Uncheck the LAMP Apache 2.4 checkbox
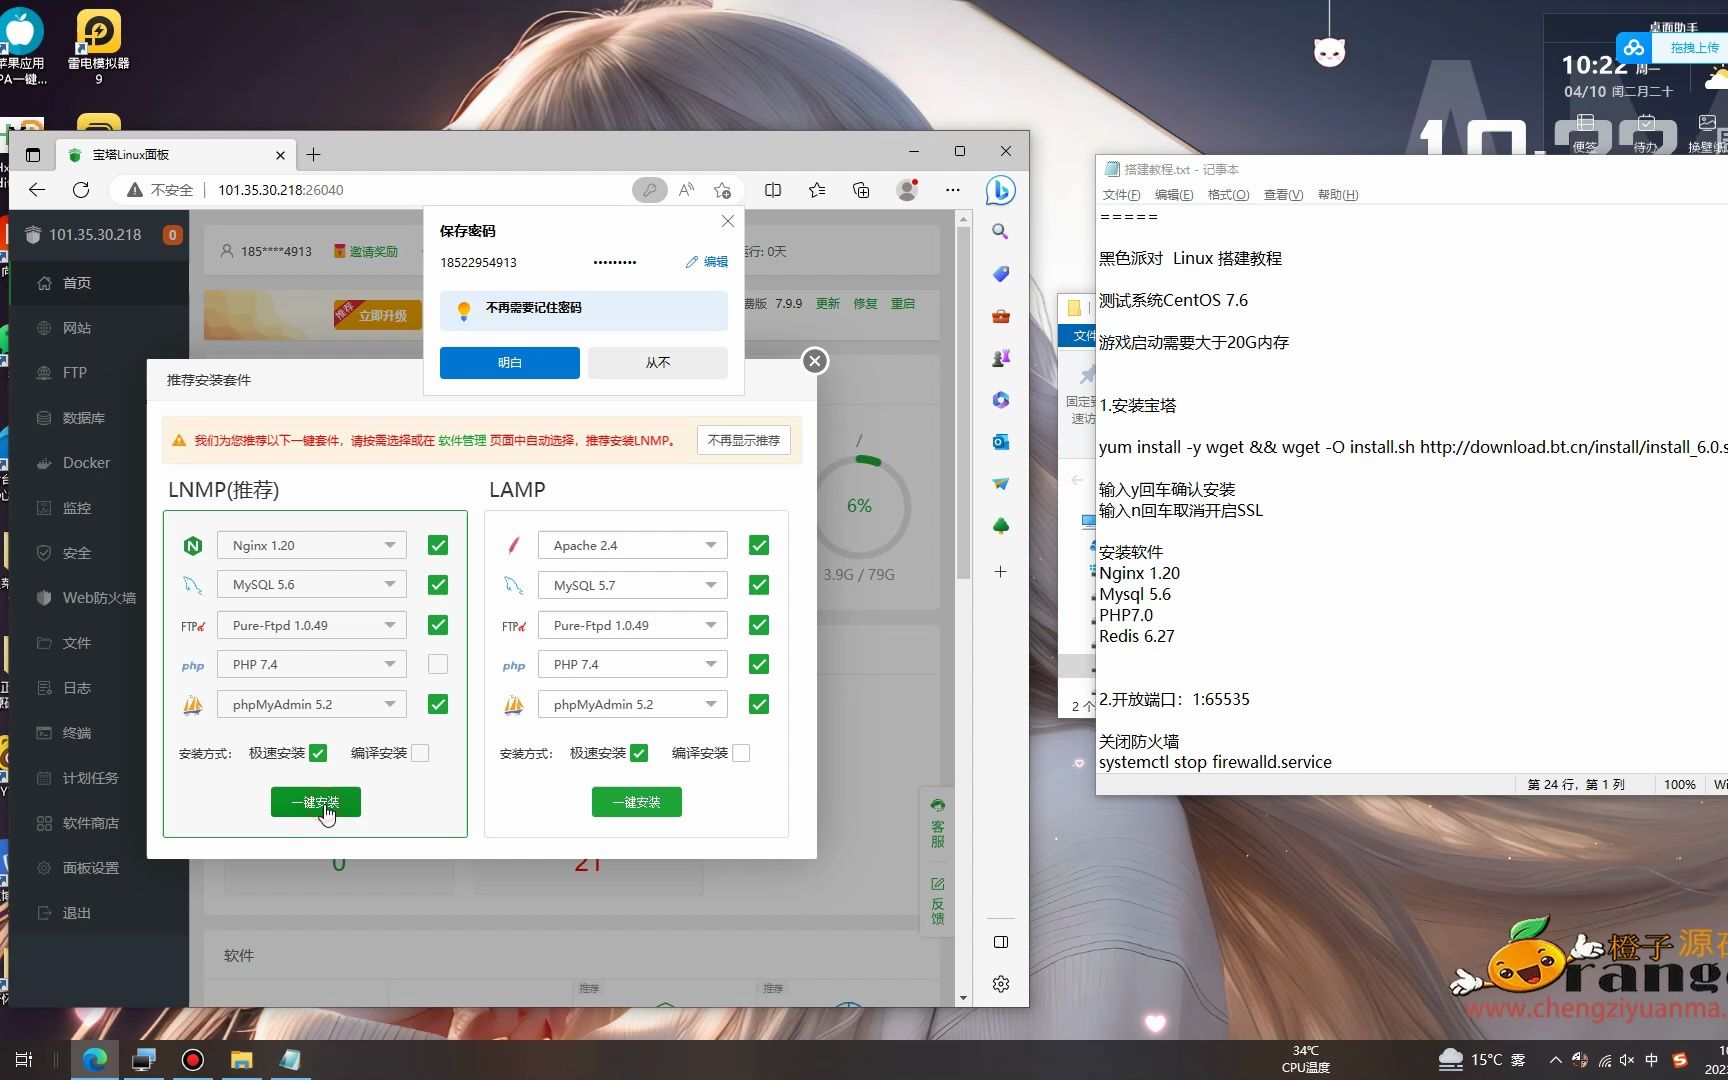This screenshot has height=1080, width=1728. 759,545
